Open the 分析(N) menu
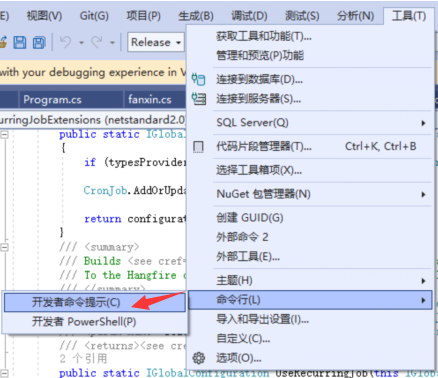The width and height of the screenshot is (438, 378). coord(355,16)
